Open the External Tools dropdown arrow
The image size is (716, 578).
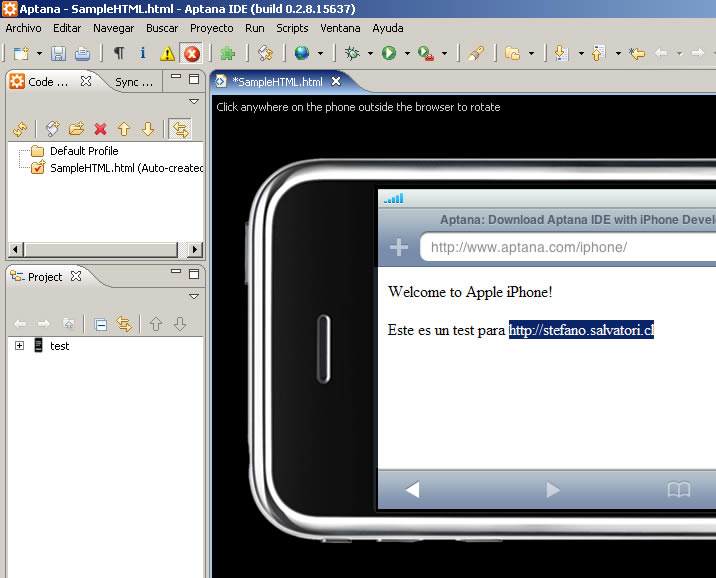(444, 54)
